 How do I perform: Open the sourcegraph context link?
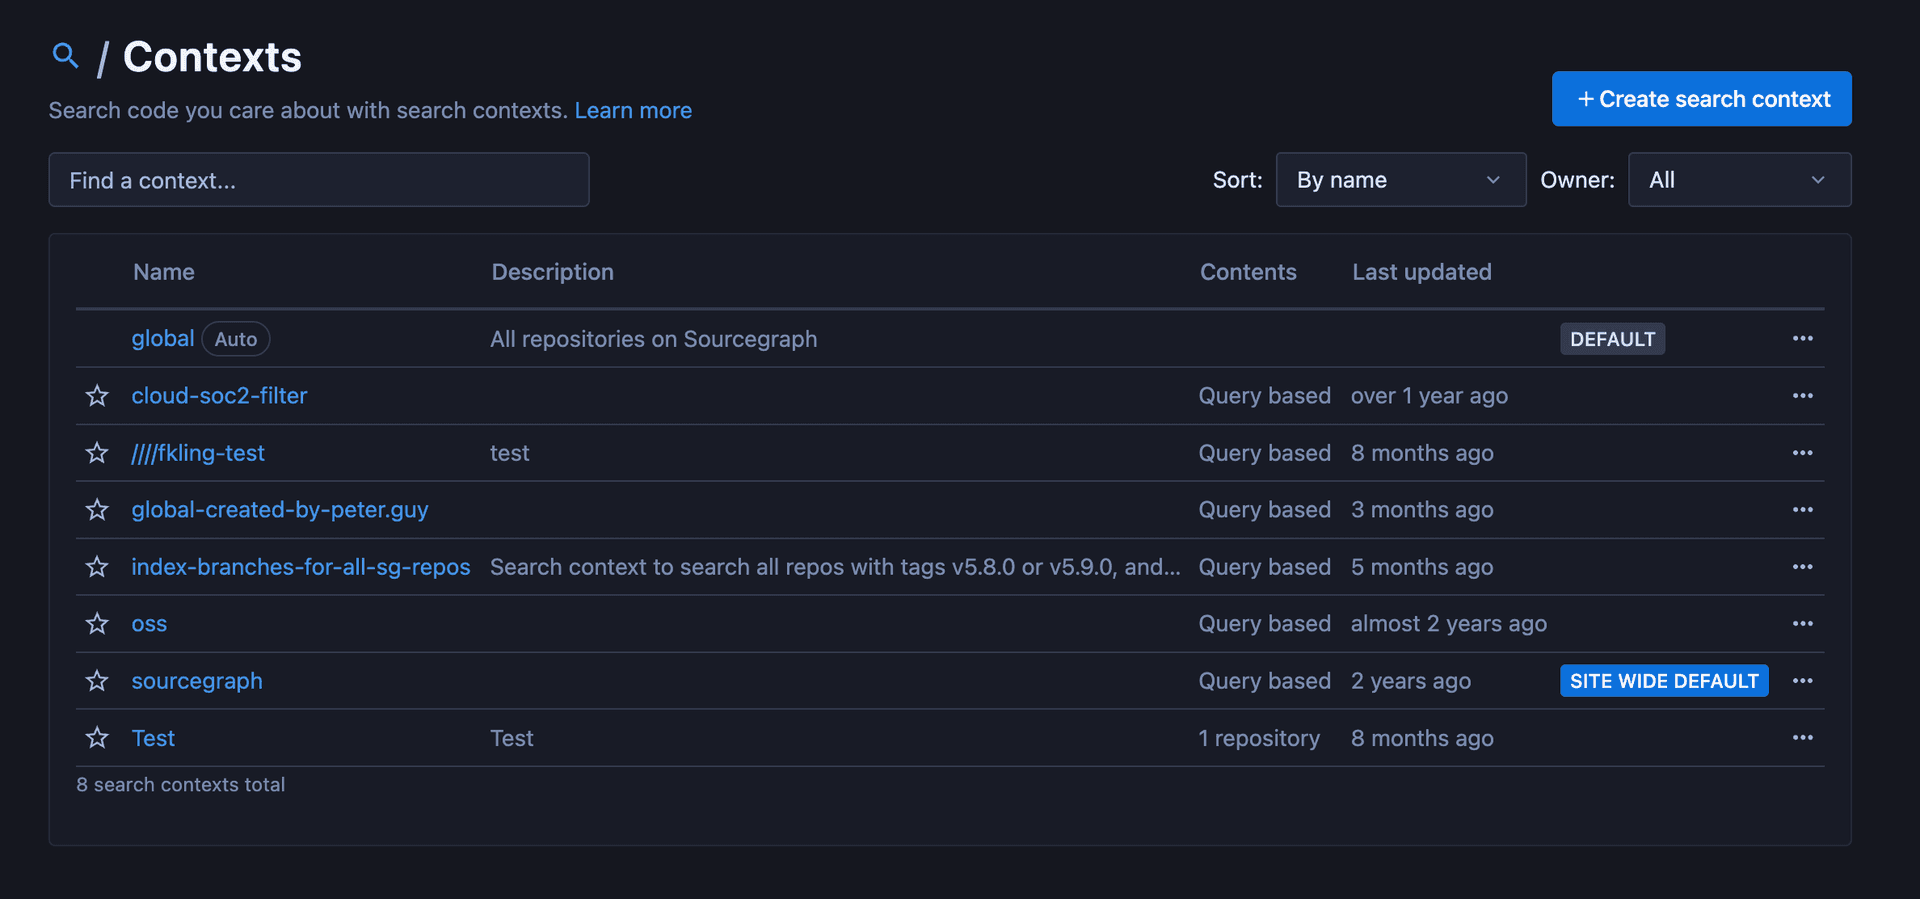[x=197, y=681]
